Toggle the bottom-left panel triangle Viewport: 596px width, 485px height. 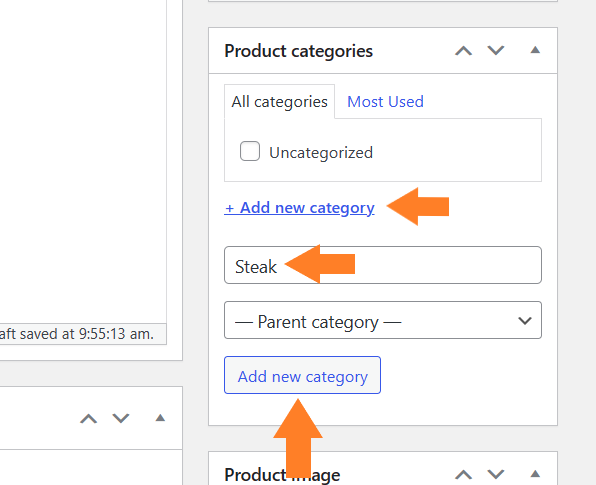click(160, 418)
